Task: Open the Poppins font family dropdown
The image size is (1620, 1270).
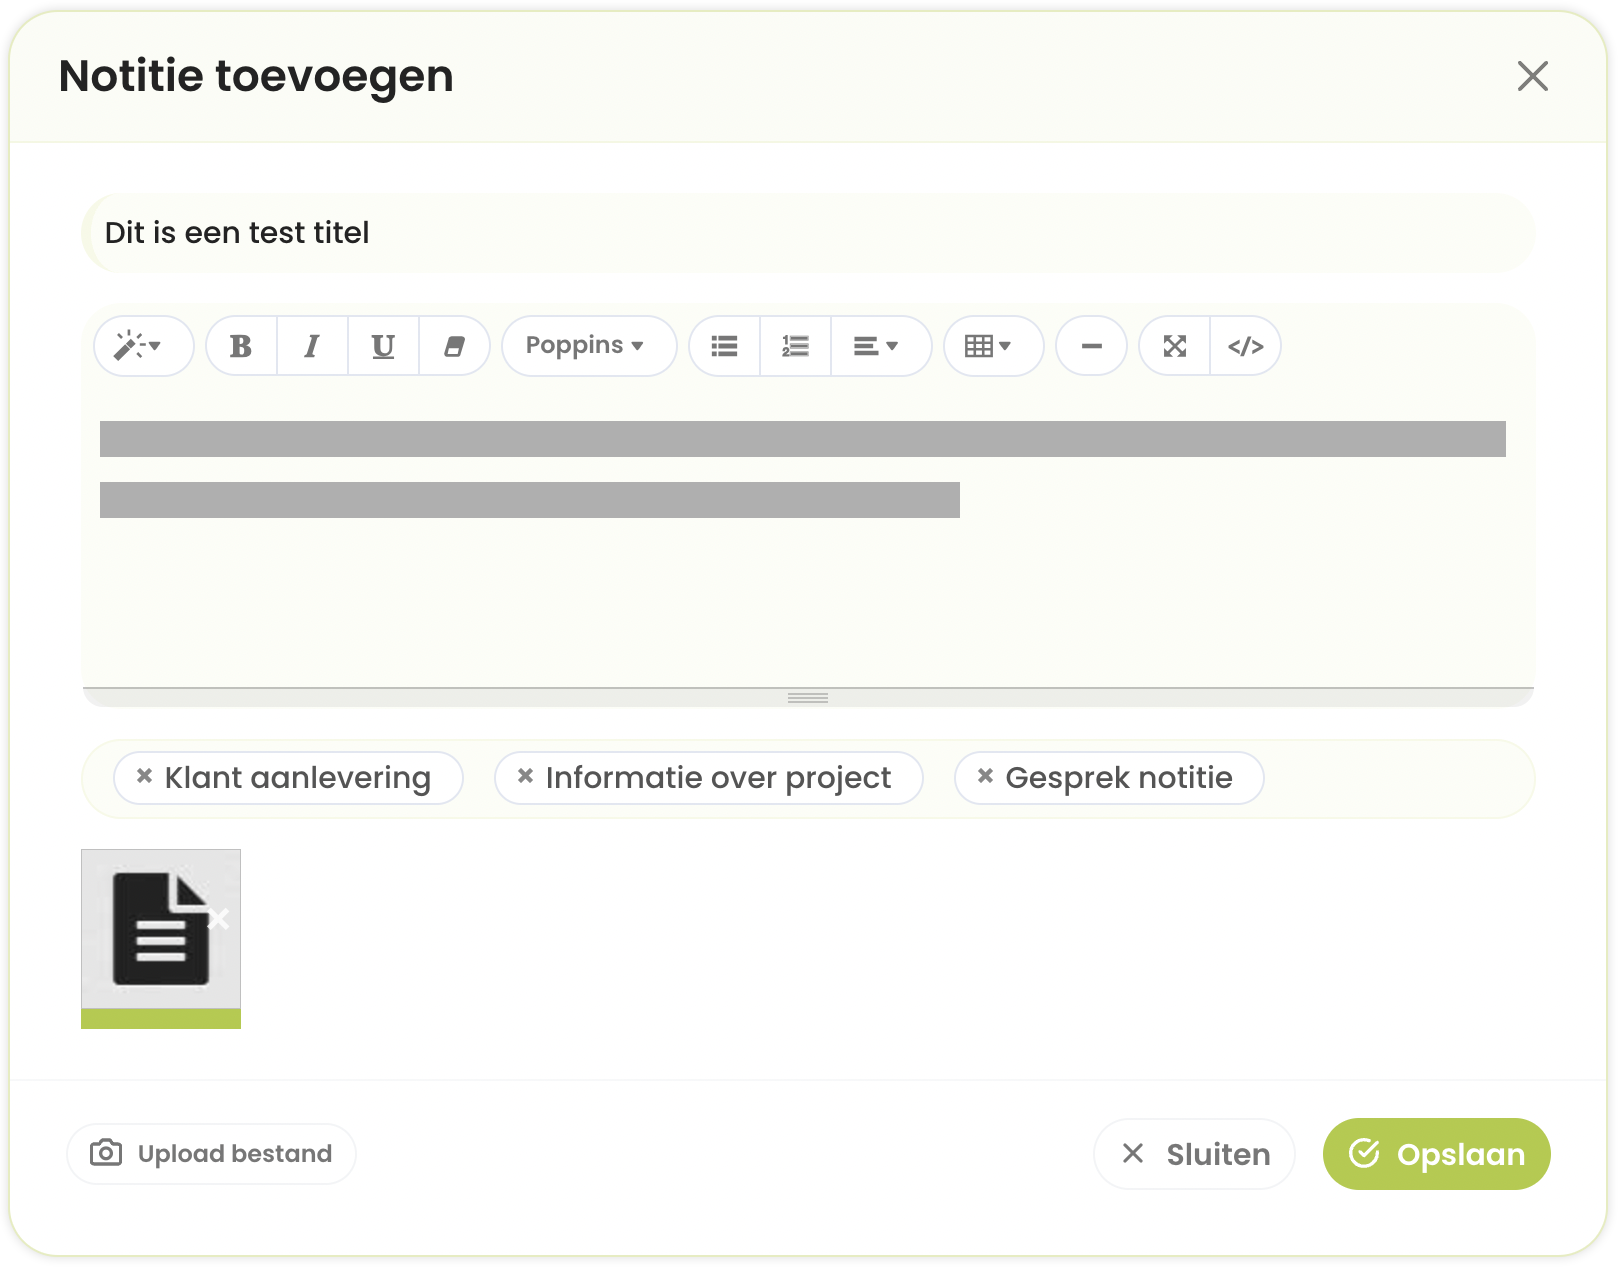Action: tap(588, 347)
